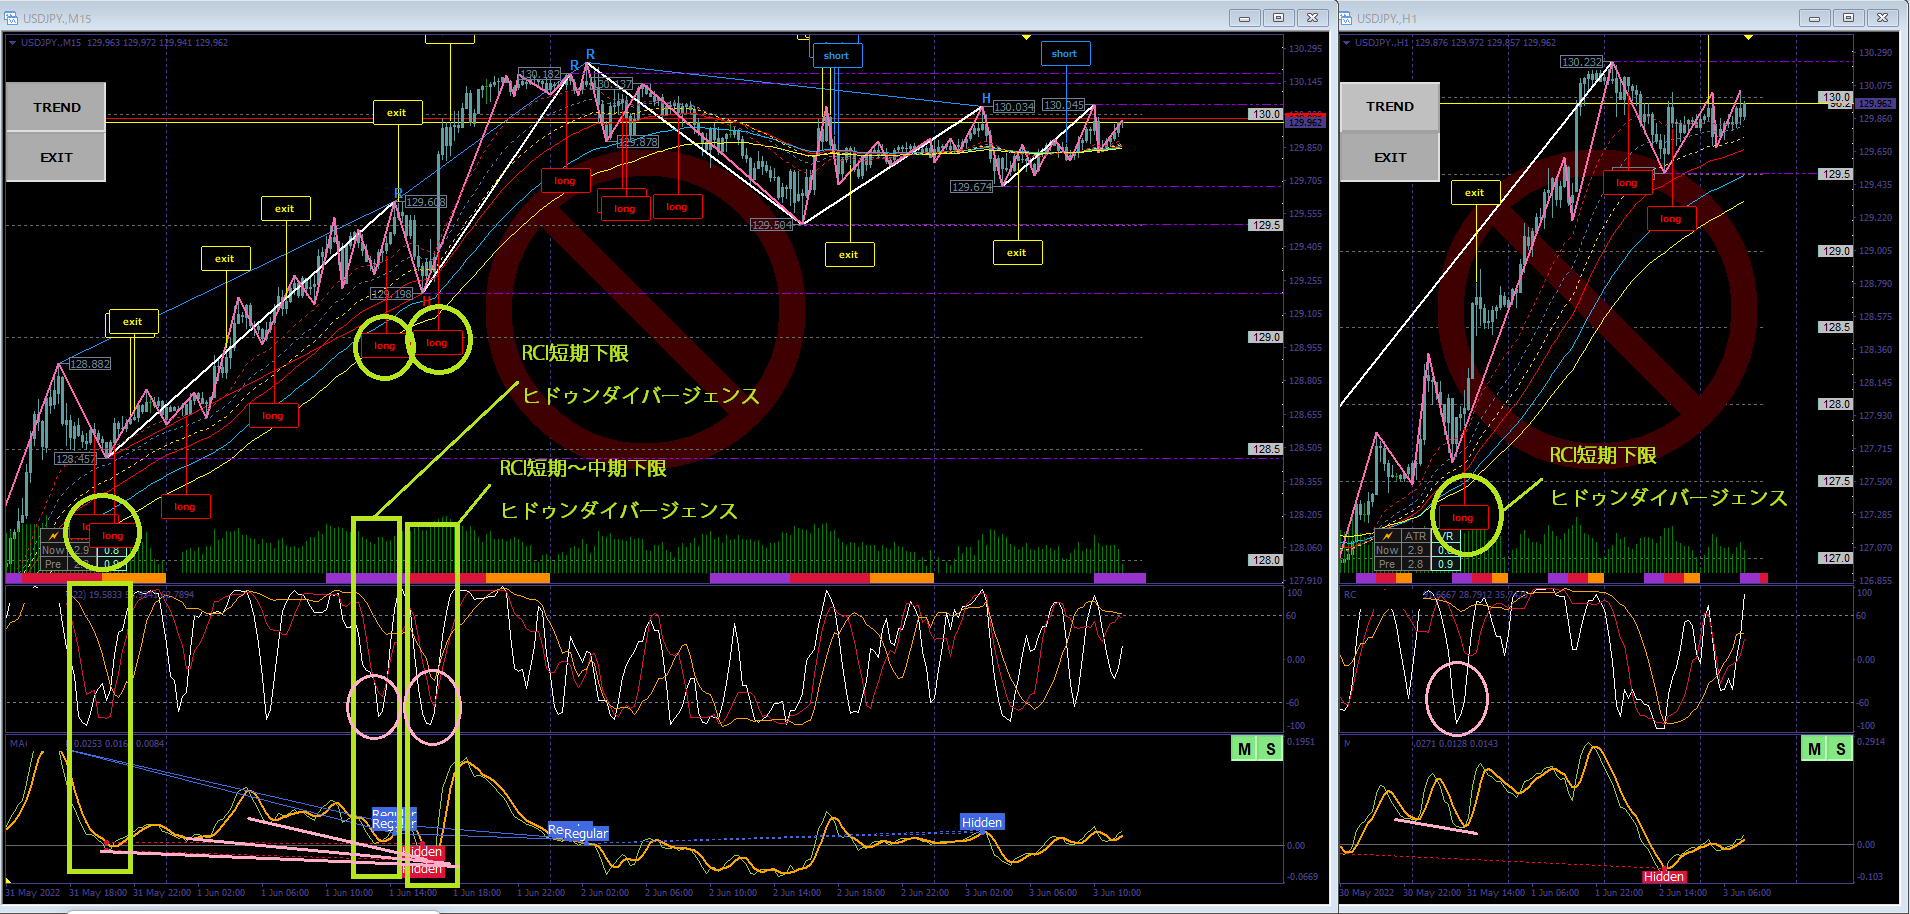Click the yellow shift triangle atop the M15 chart

pyautogui.click(x=1026, y=38)
